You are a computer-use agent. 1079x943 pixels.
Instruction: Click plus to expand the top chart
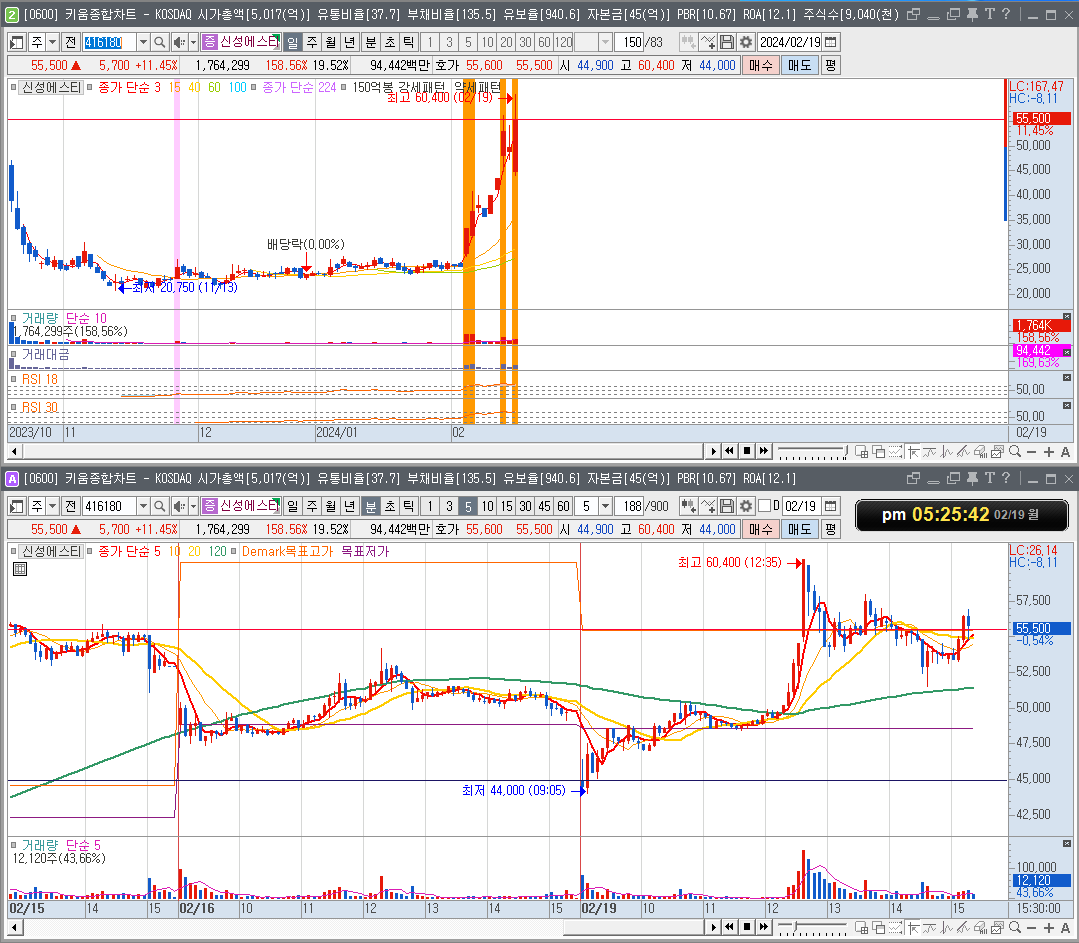1048,452
